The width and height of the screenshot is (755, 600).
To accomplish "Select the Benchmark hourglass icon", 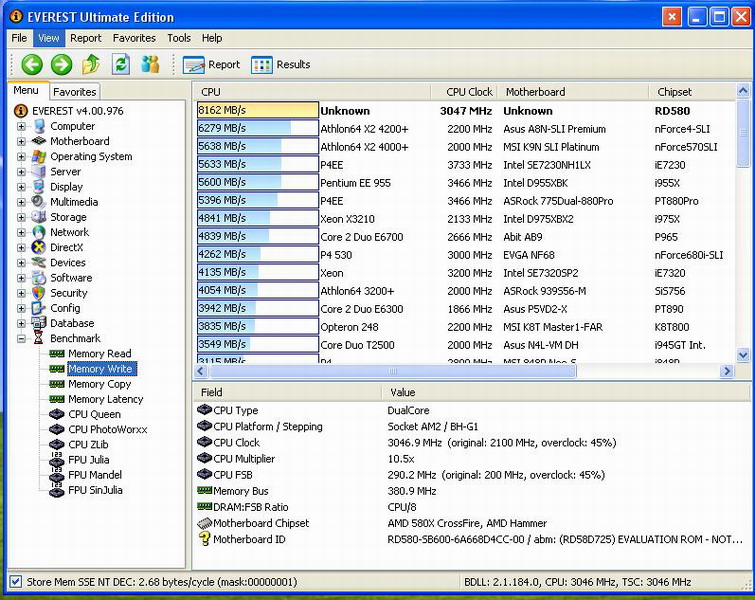I will tap(39, 338).
